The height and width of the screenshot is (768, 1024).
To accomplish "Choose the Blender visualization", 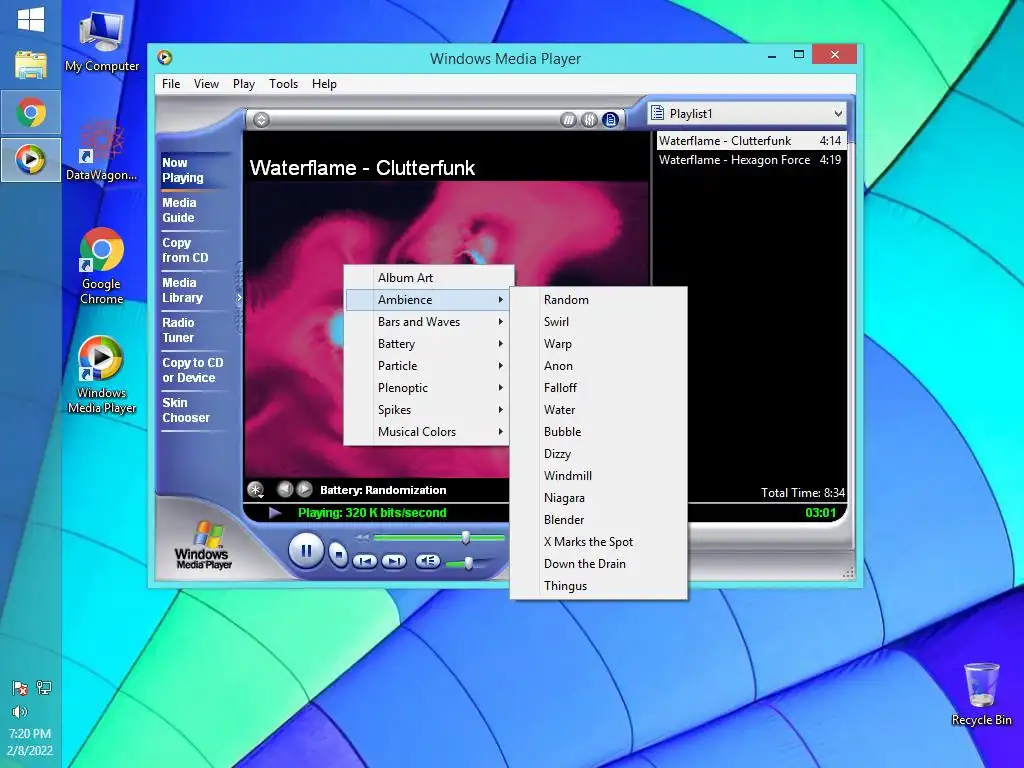I will tap(598, 520).
